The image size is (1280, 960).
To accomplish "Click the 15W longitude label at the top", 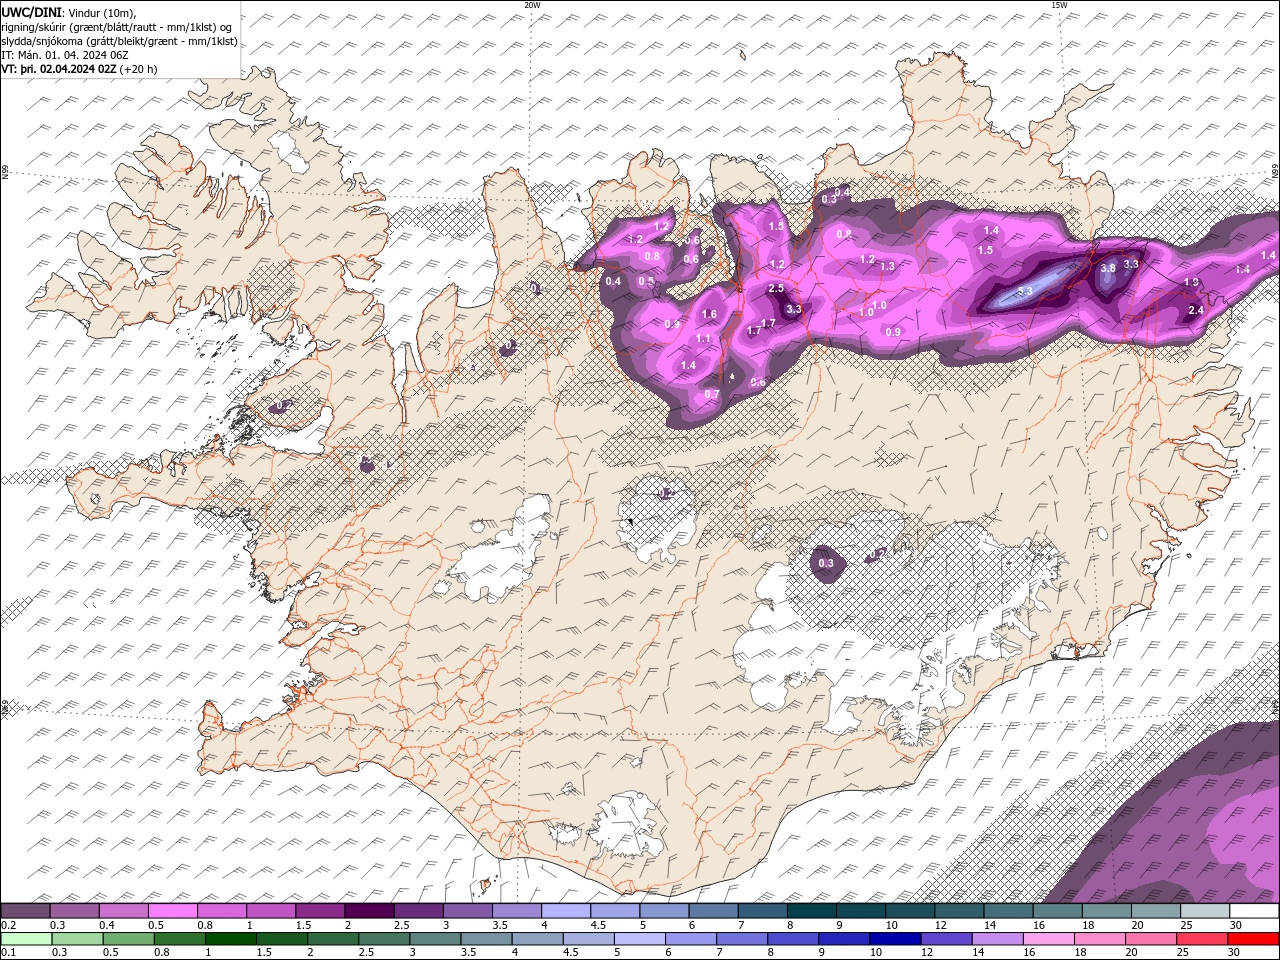I will point(1059,5).
